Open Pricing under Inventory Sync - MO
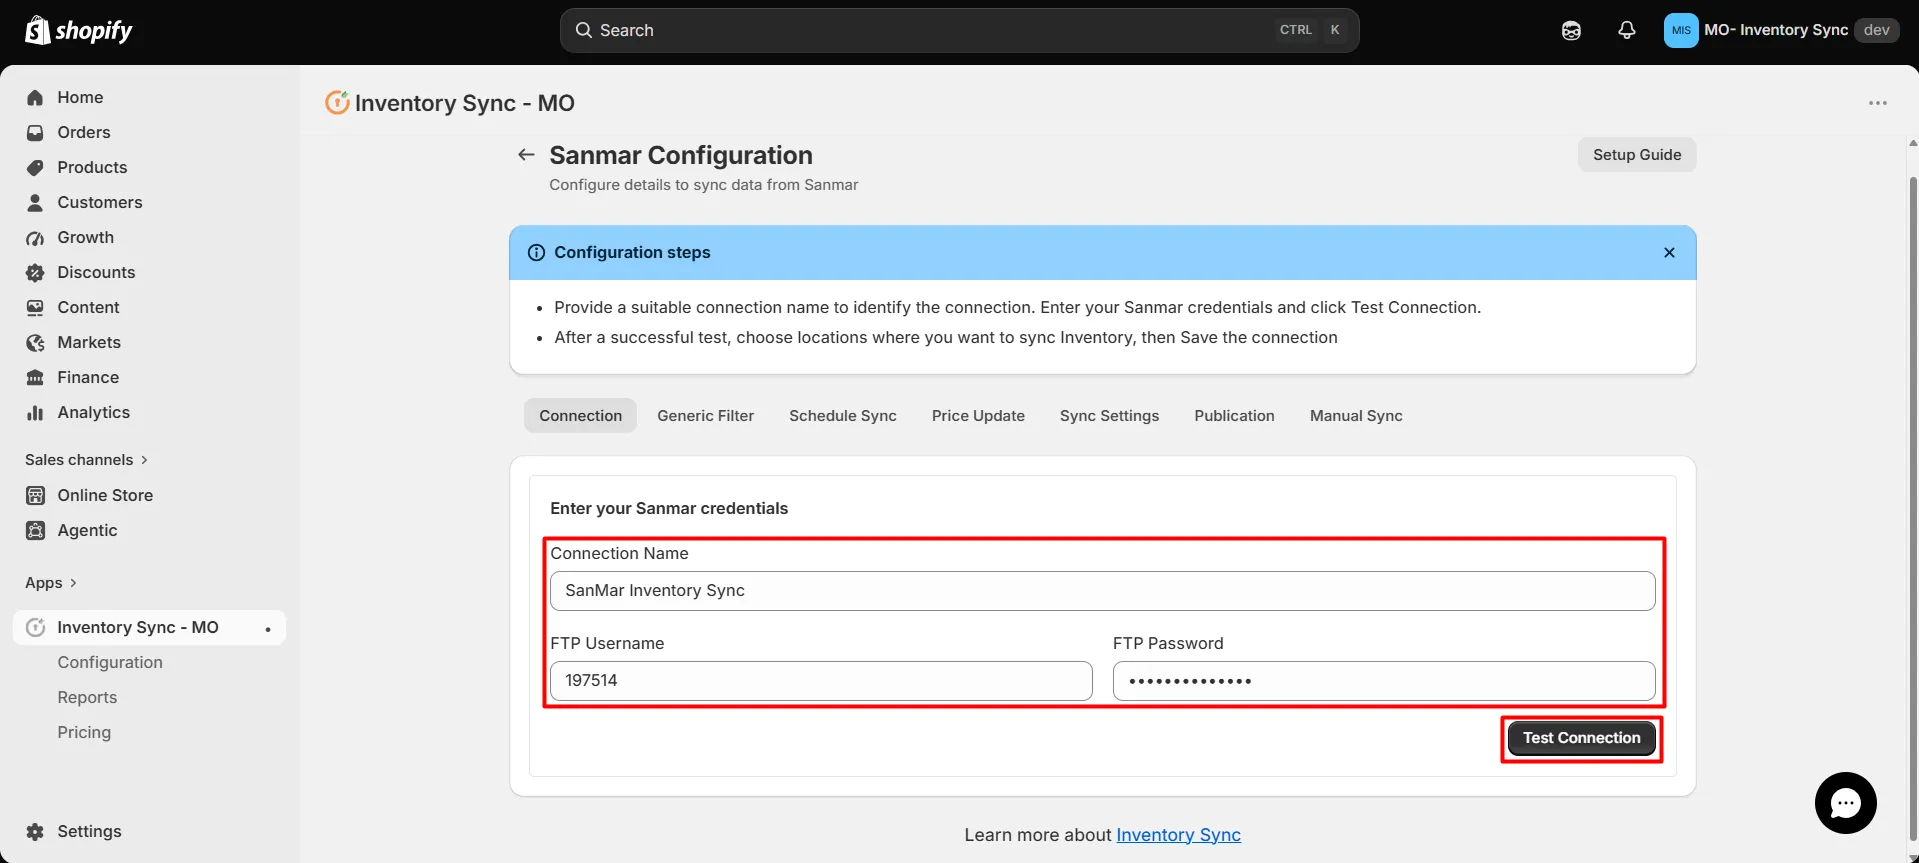1919x863 pixels. [x=84, y=732]
